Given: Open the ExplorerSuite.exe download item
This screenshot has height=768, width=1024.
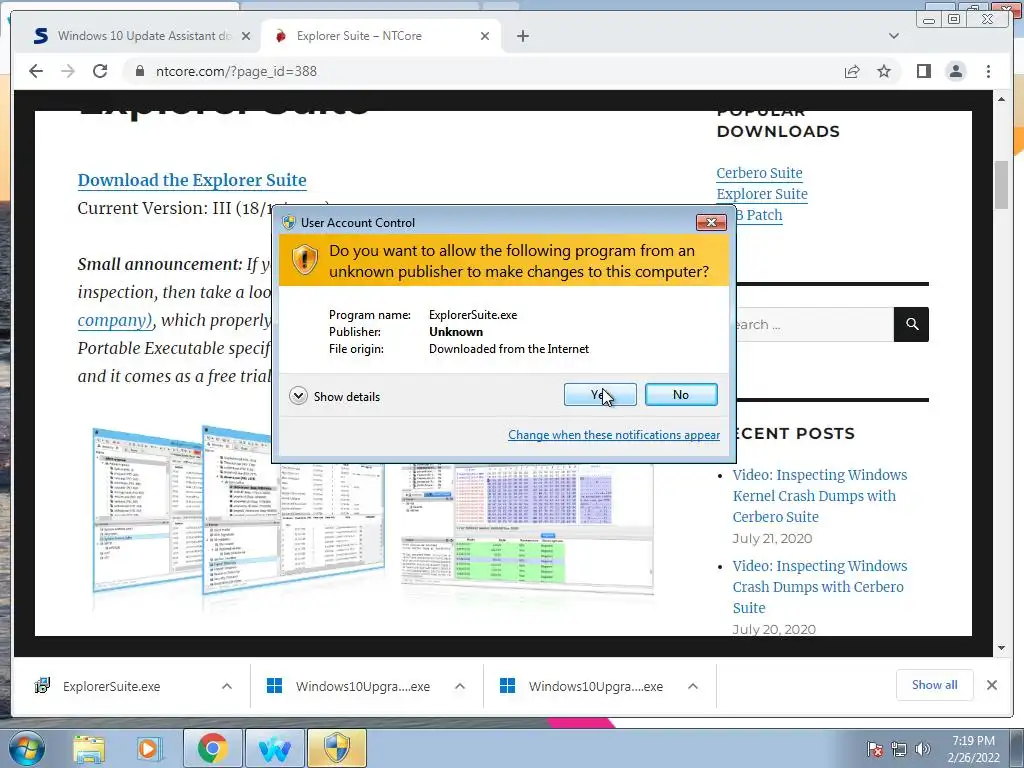Looking at the screenshot, I should 112,686.
